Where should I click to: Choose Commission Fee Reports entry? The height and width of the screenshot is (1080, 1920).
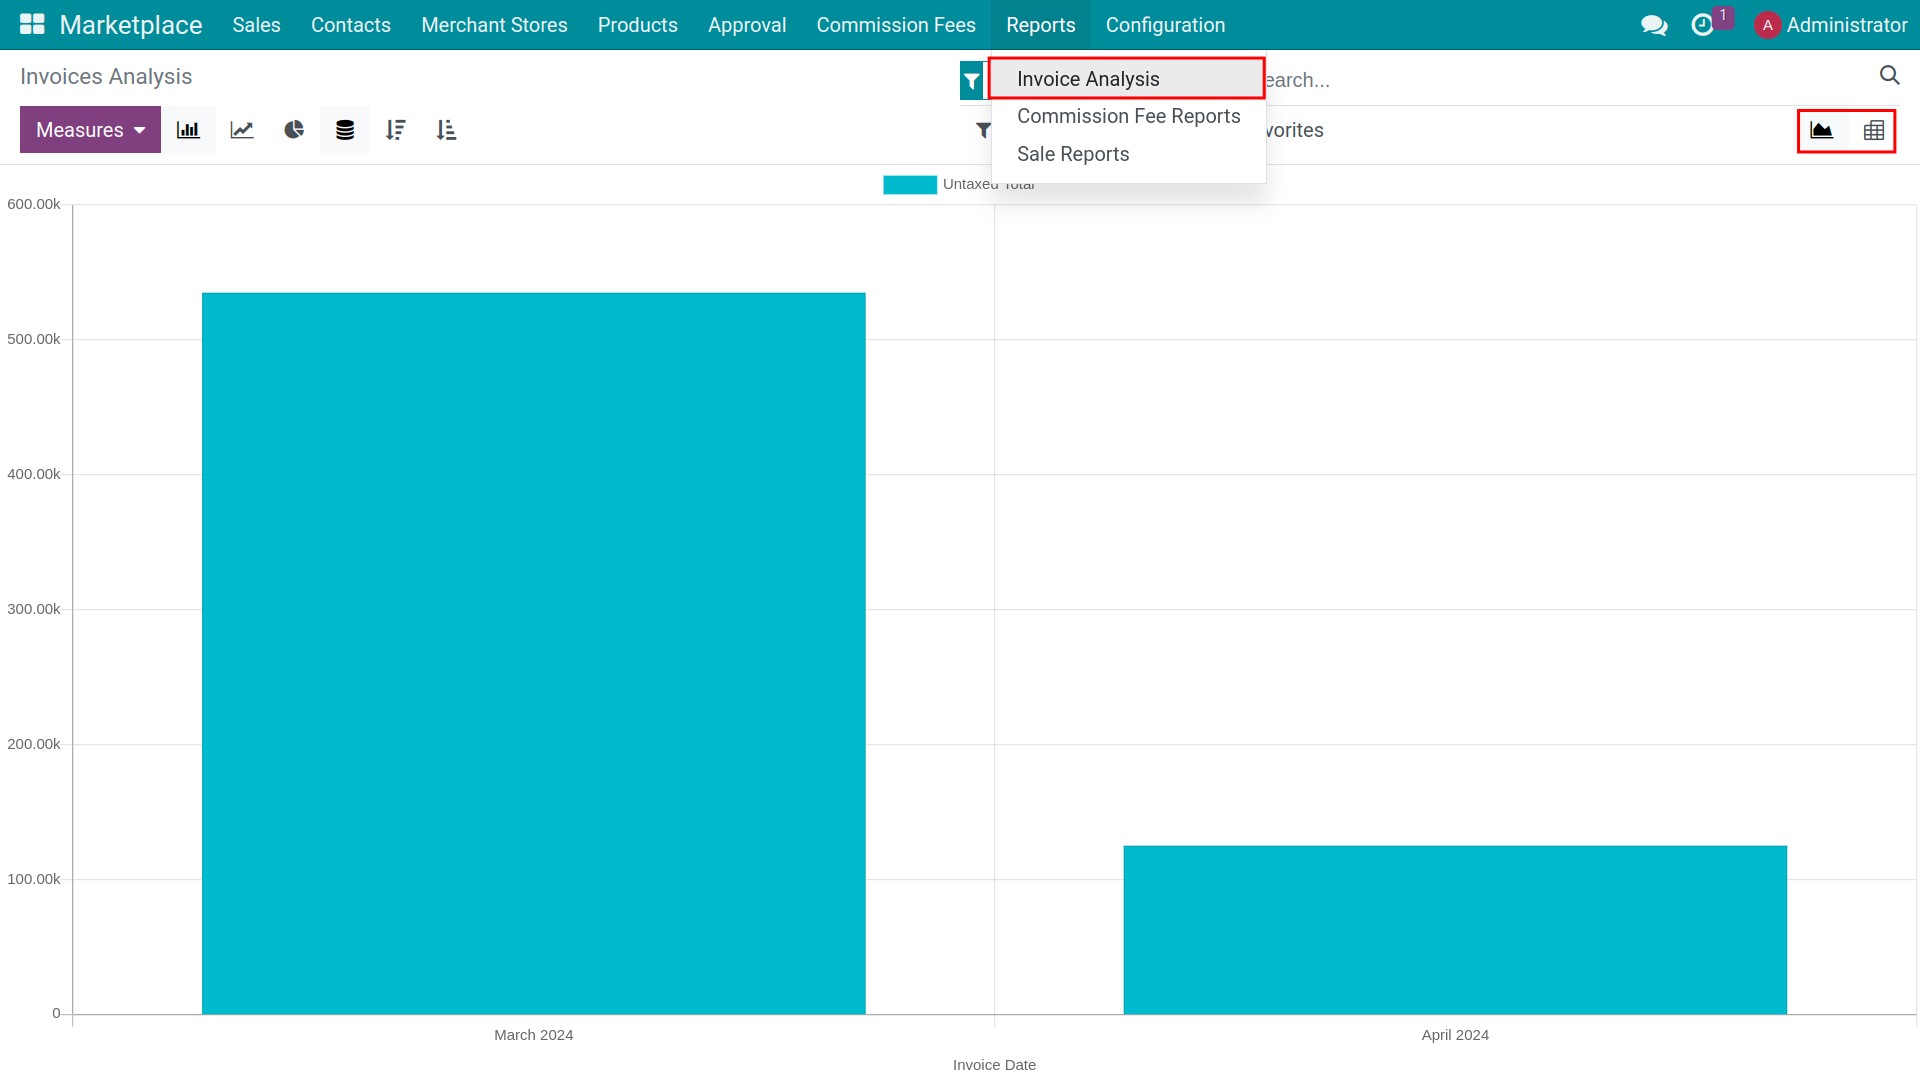coord(1129,116)
